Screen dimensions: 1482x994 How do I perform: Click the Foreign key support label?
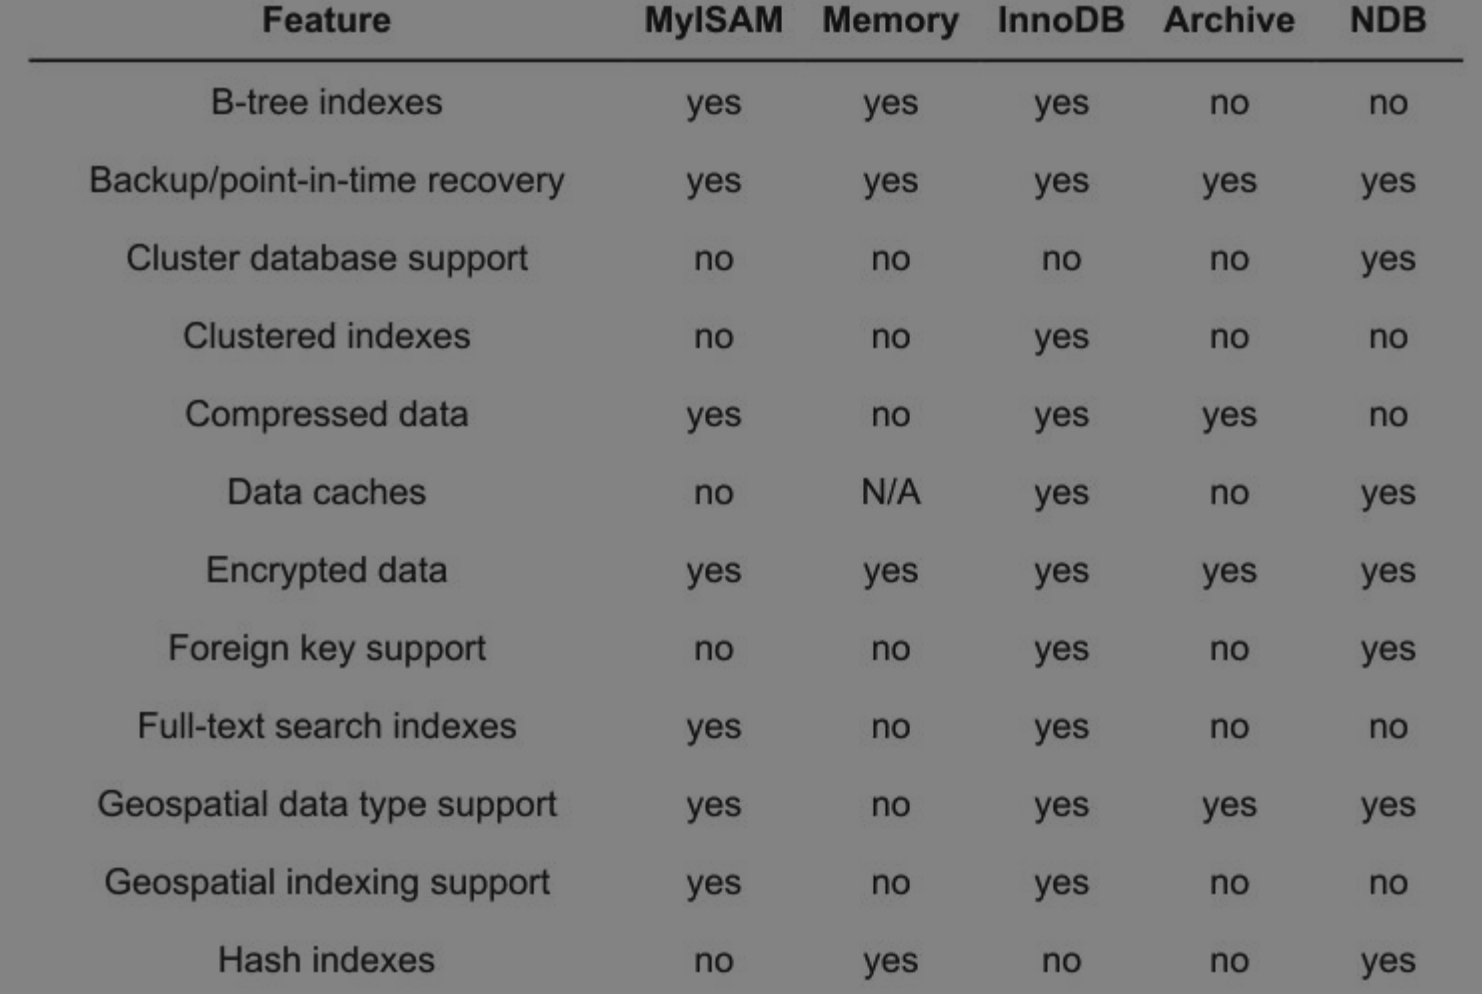click(x=326, y=648)
